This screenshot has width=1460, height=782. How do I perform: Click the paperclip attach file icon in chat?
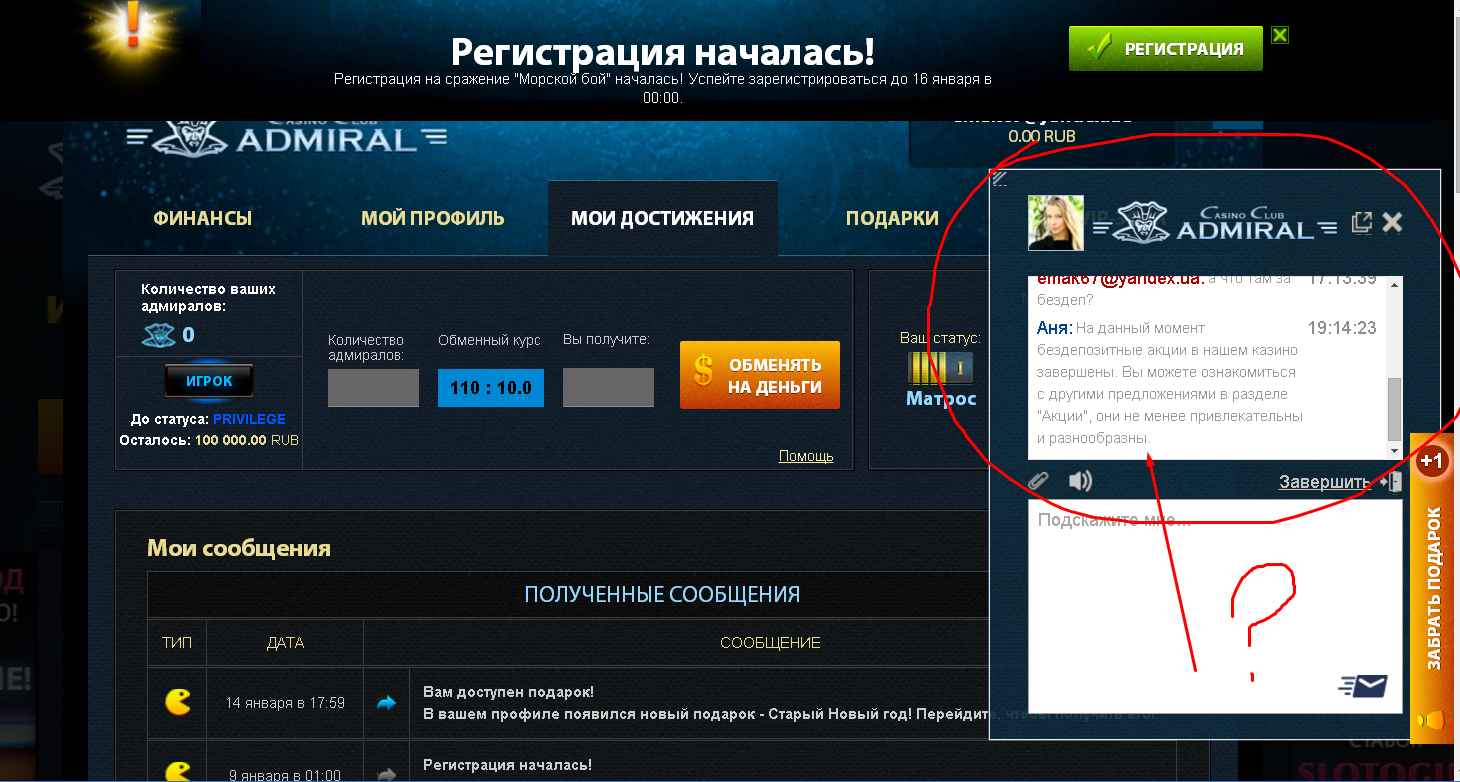(1039, 481)
